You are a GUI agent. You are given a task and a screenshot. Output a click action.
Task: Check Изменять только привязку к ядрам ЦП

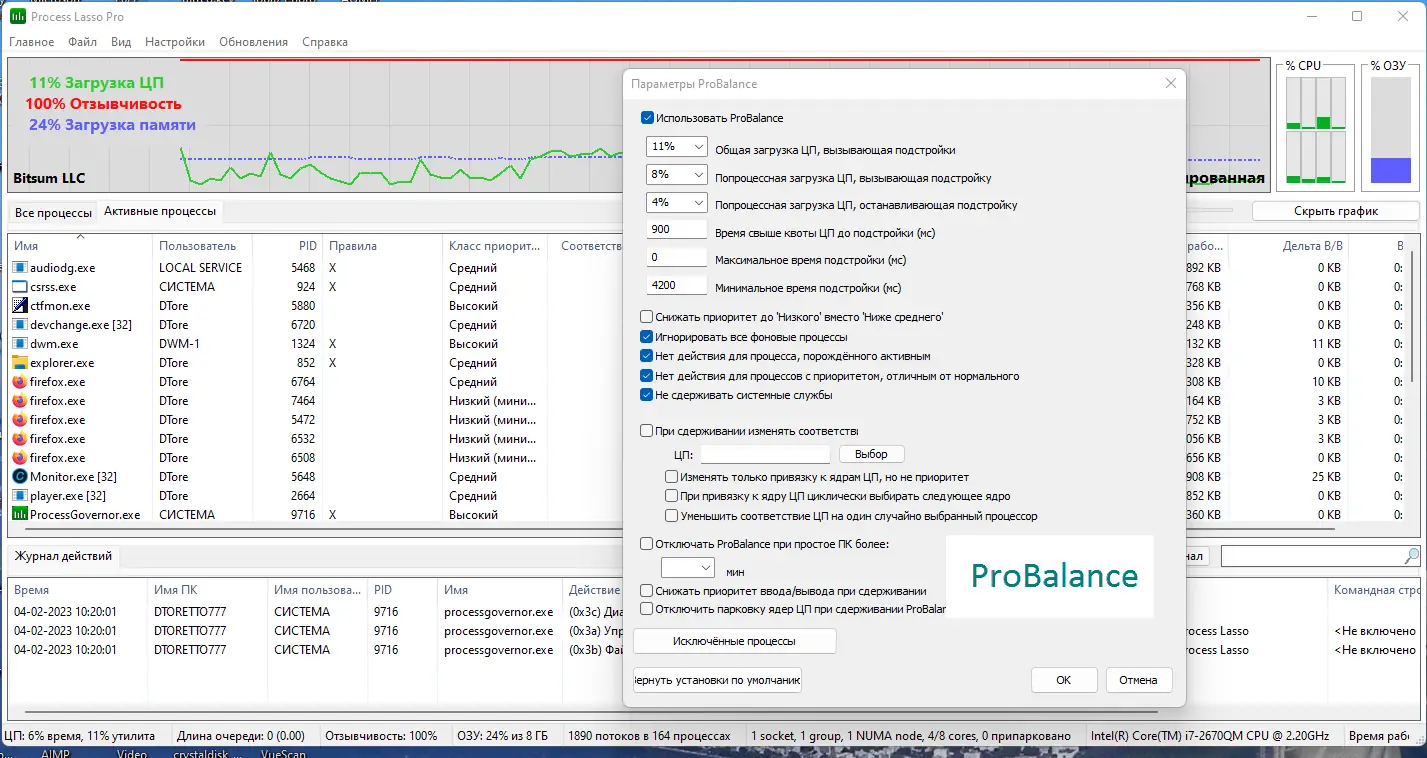[x=672, y=478]
